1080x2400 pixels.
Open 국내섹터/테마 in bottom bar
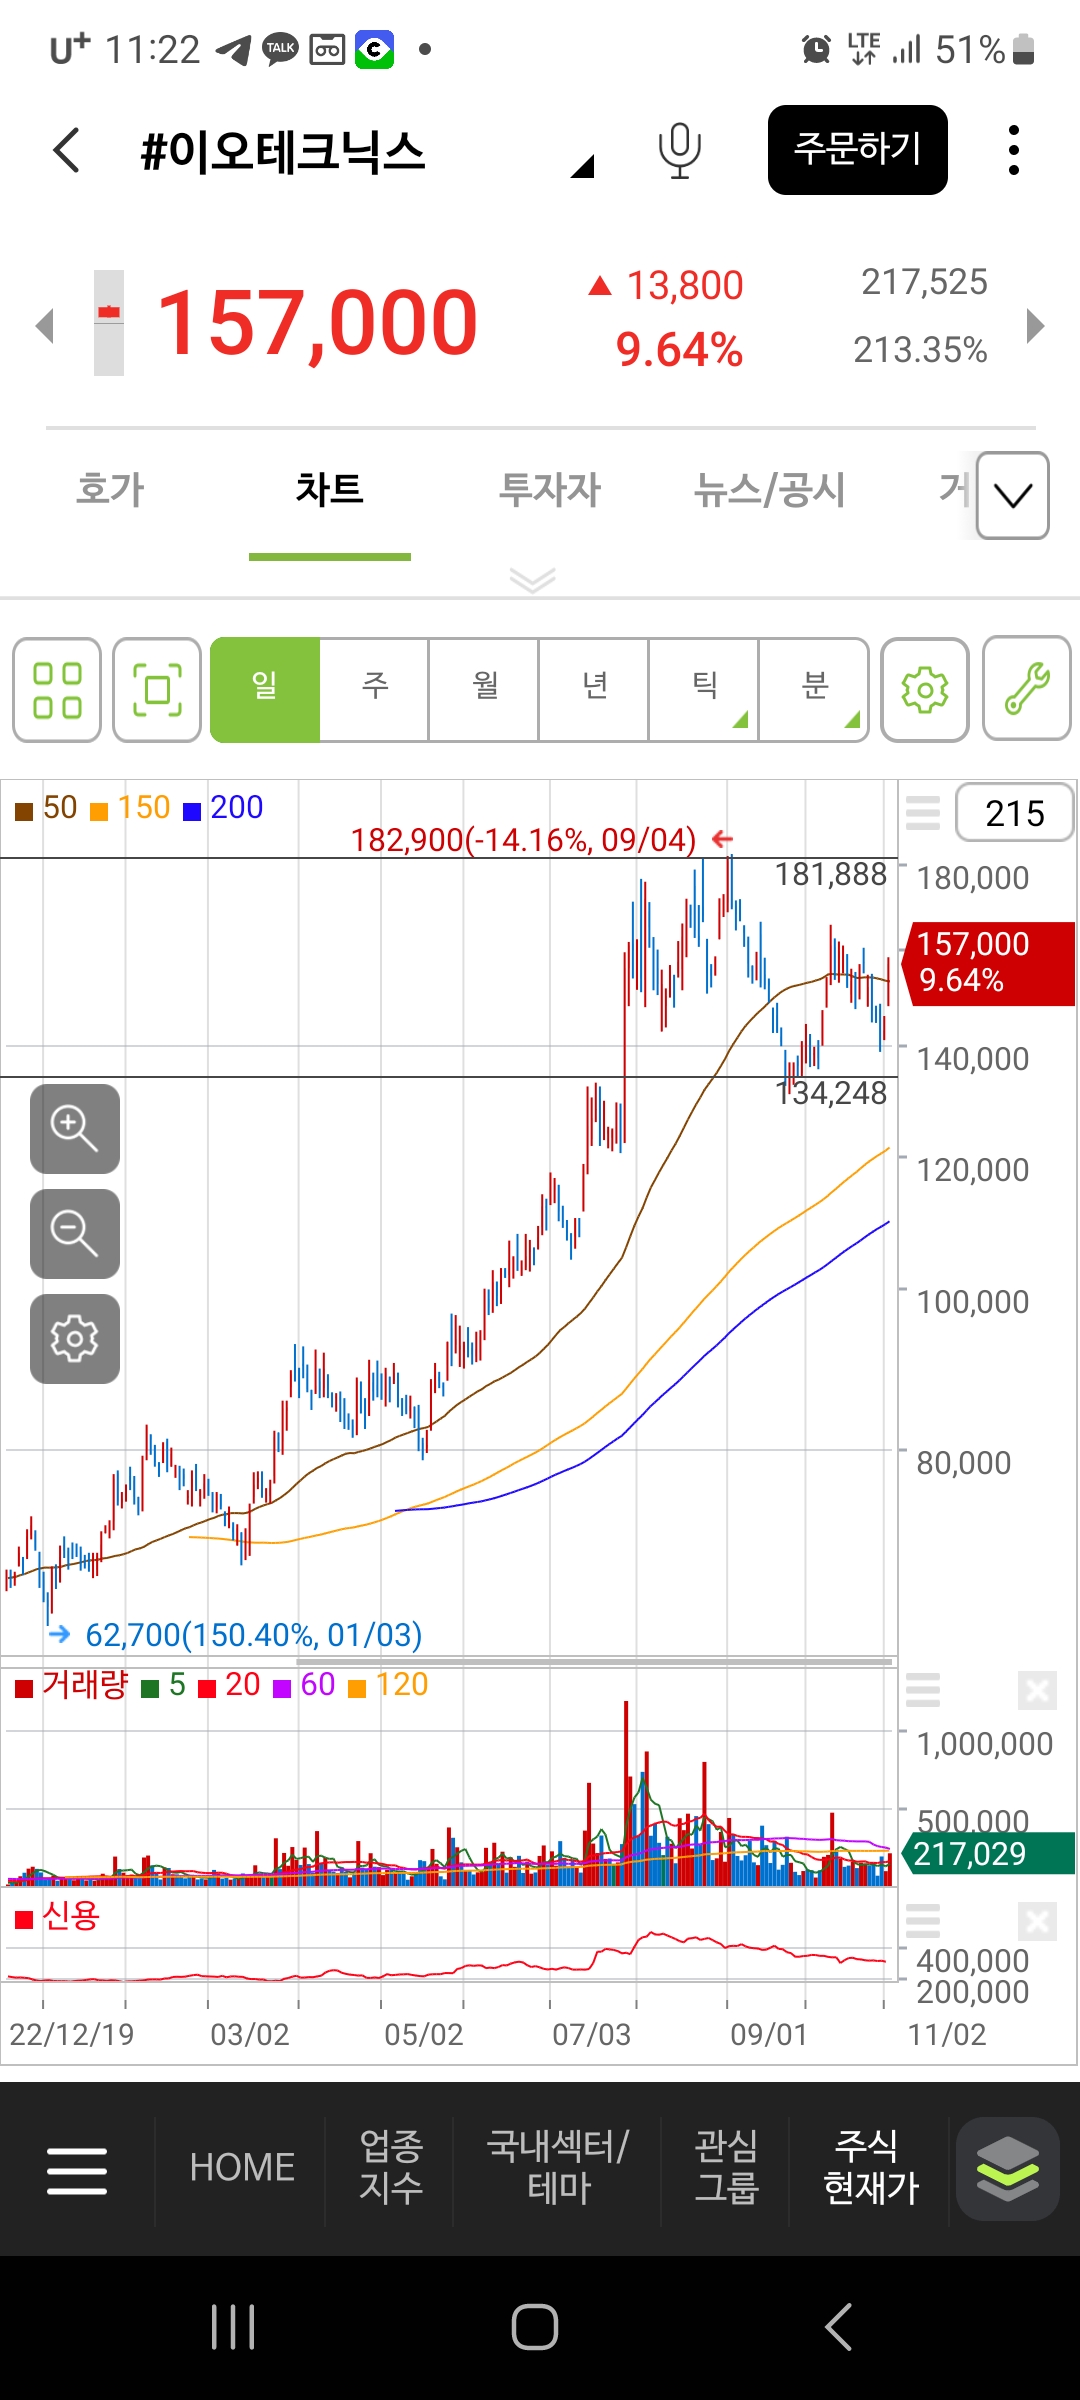coord(558,2168)
